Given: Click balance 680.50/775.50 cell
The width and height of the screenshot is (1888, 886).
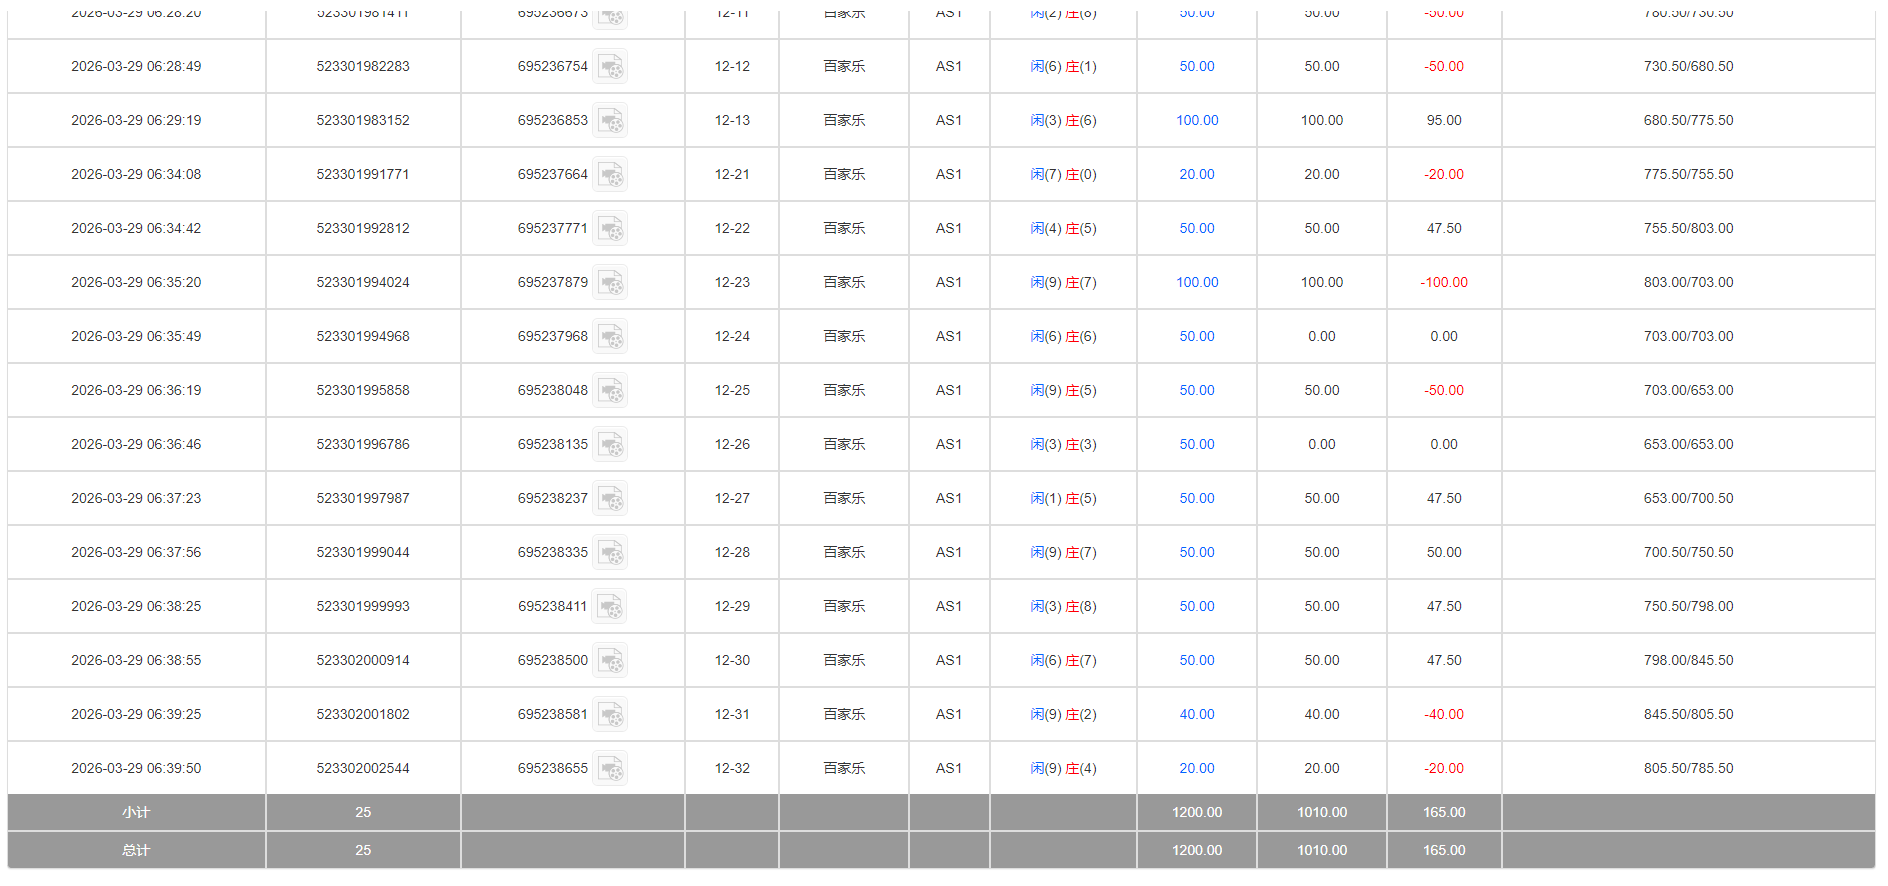Looking at the screenshot, I should point(1688,120).
